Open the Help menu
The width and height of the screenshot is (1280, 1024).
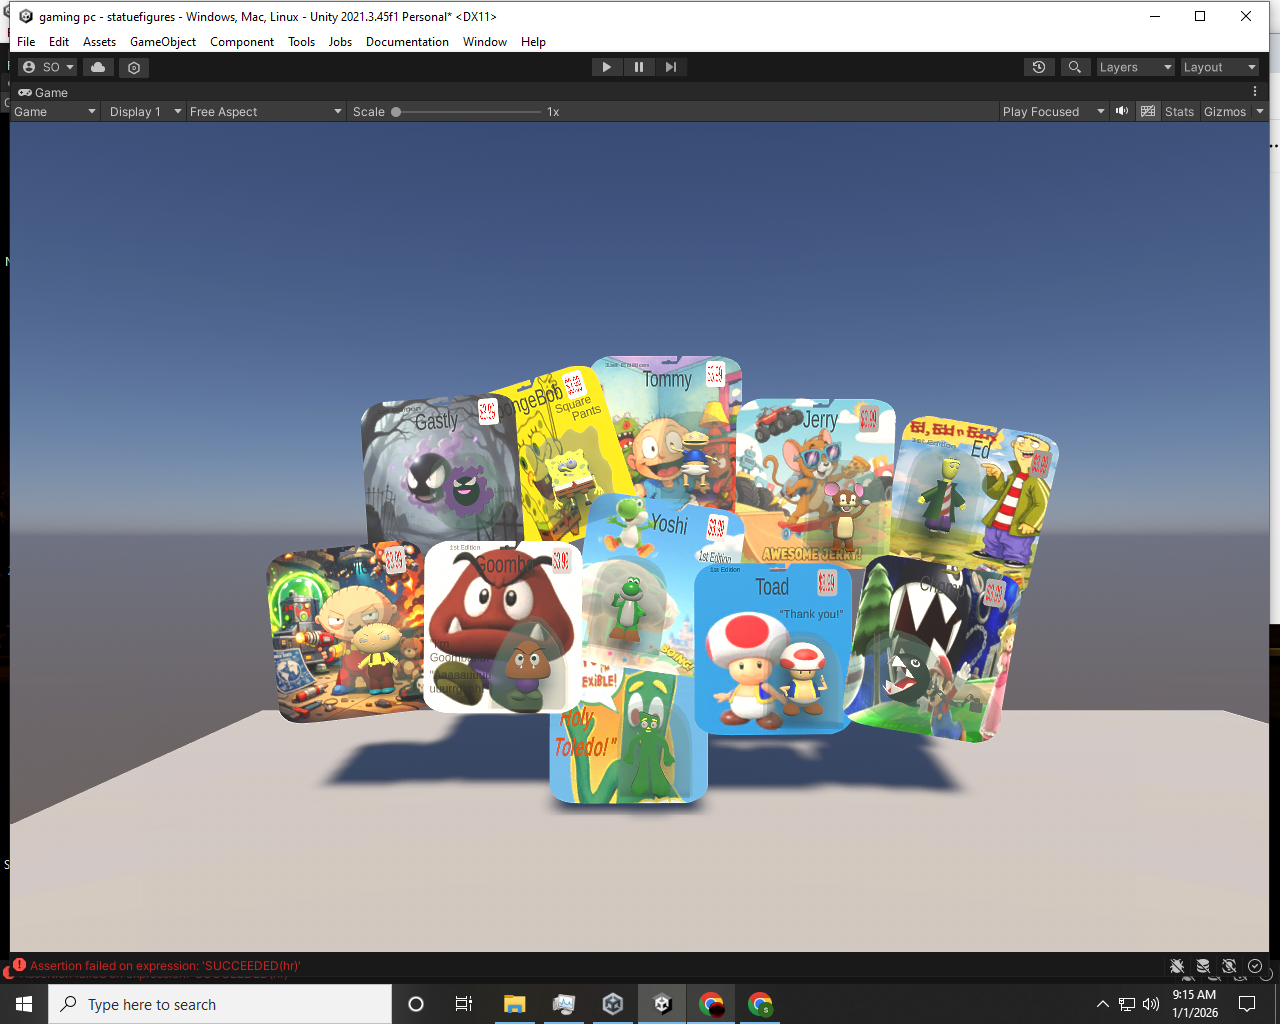[x=533, y=42]
